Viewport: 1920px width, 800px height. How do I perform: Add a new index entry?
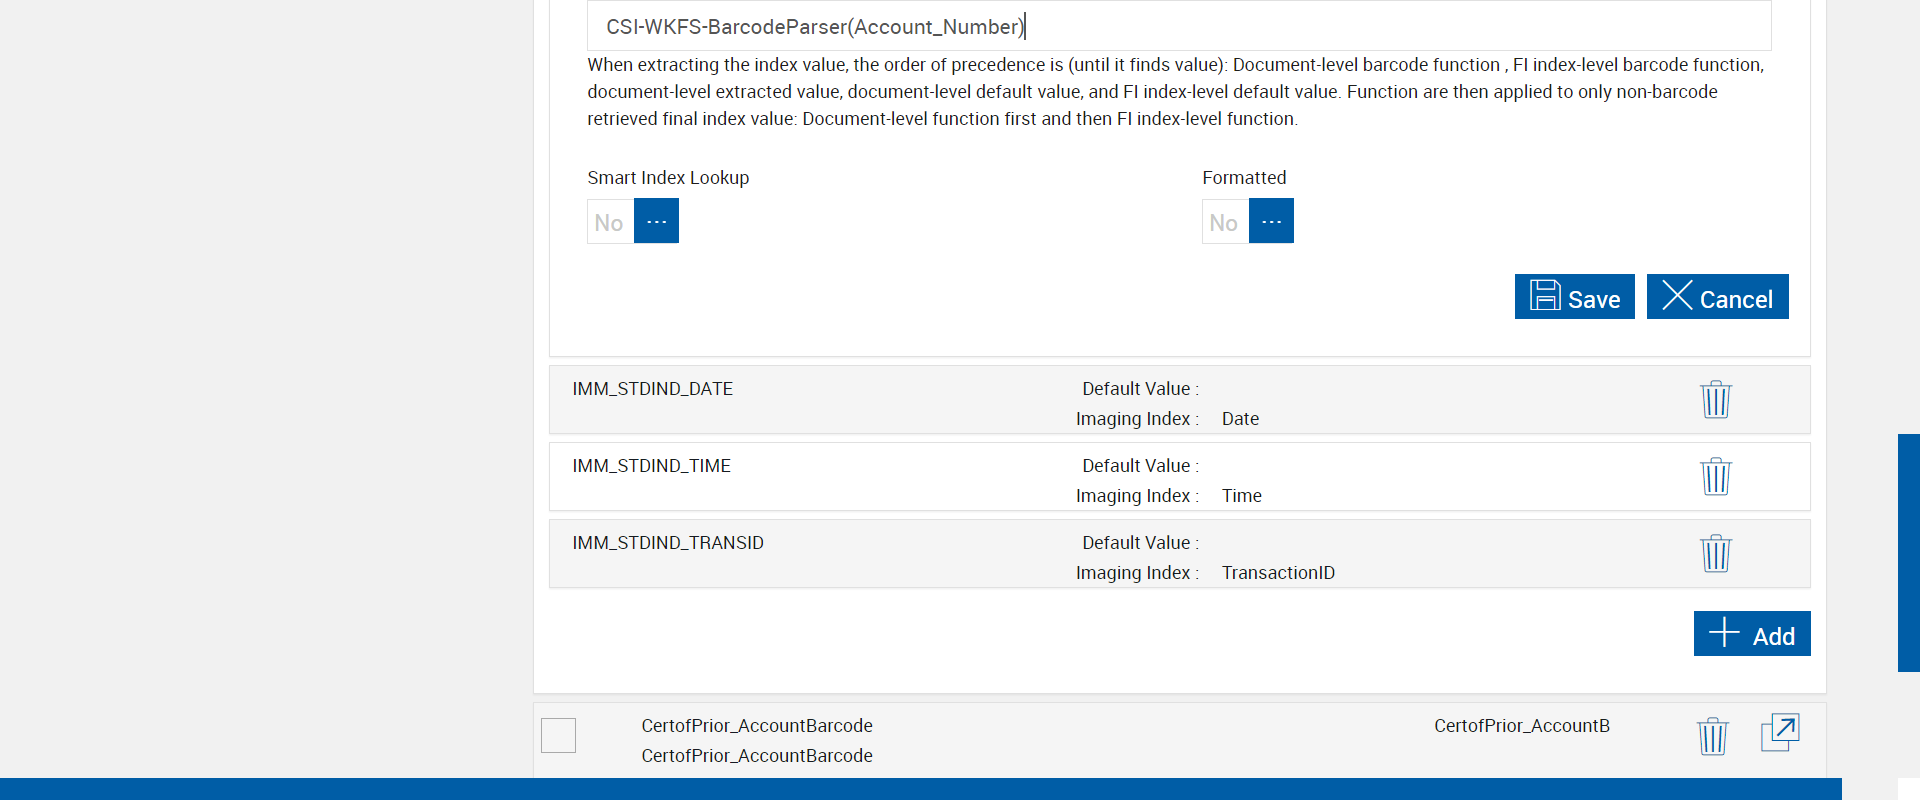click(1752, 634)
